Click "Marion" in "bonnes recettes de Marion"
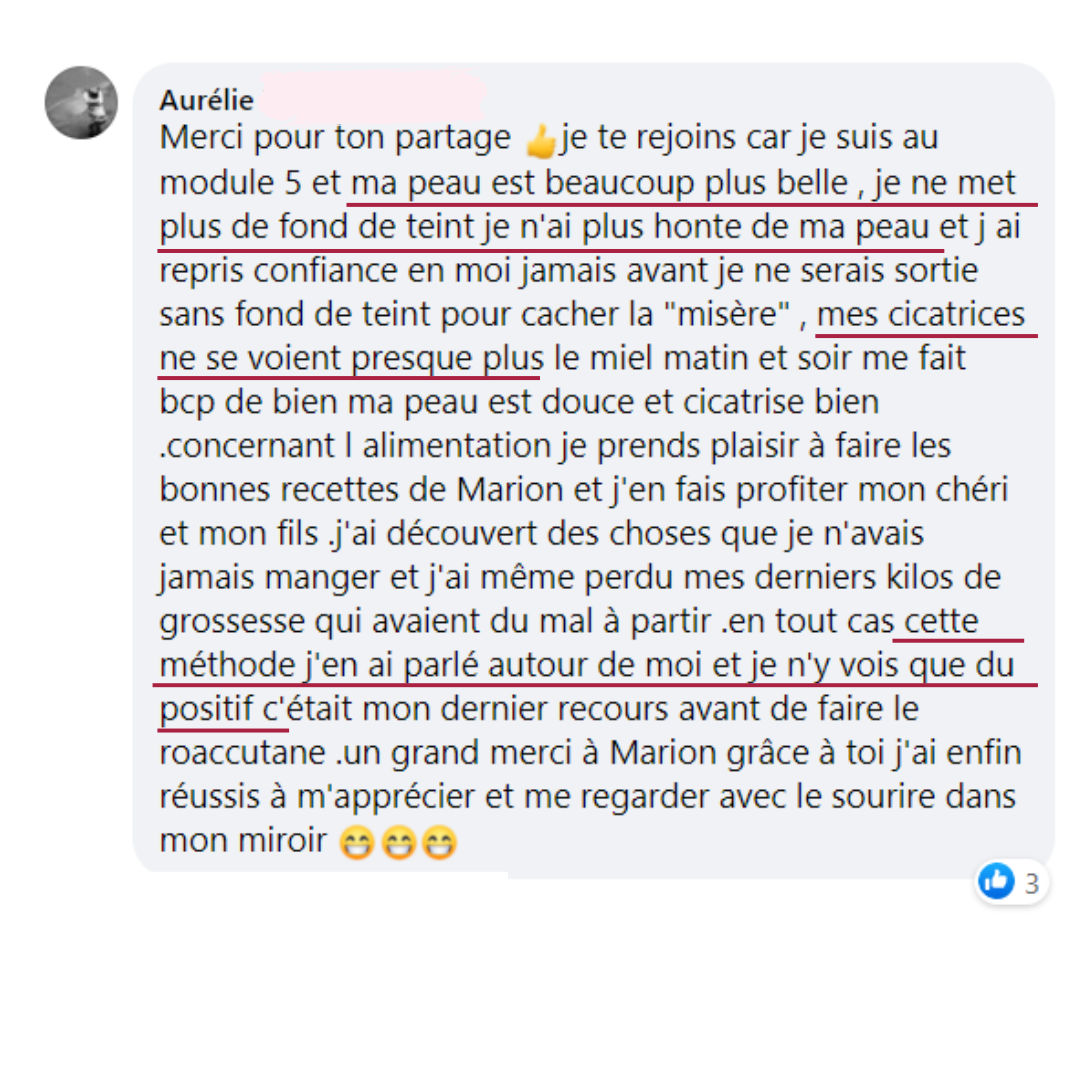This screenshot has width=1080, height=1080. [510, 490]
